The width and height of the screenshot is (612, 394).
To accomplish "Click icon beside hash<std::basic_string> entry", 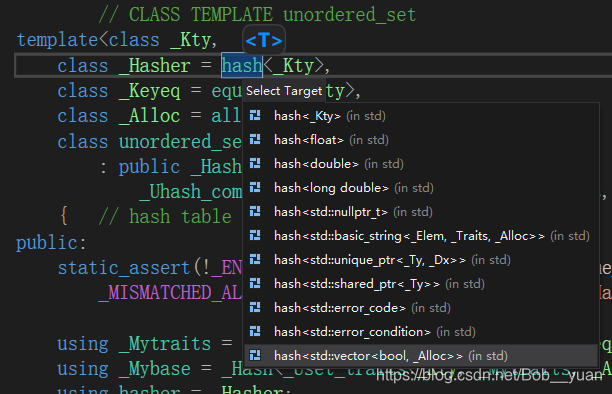I will coord(255,235).
